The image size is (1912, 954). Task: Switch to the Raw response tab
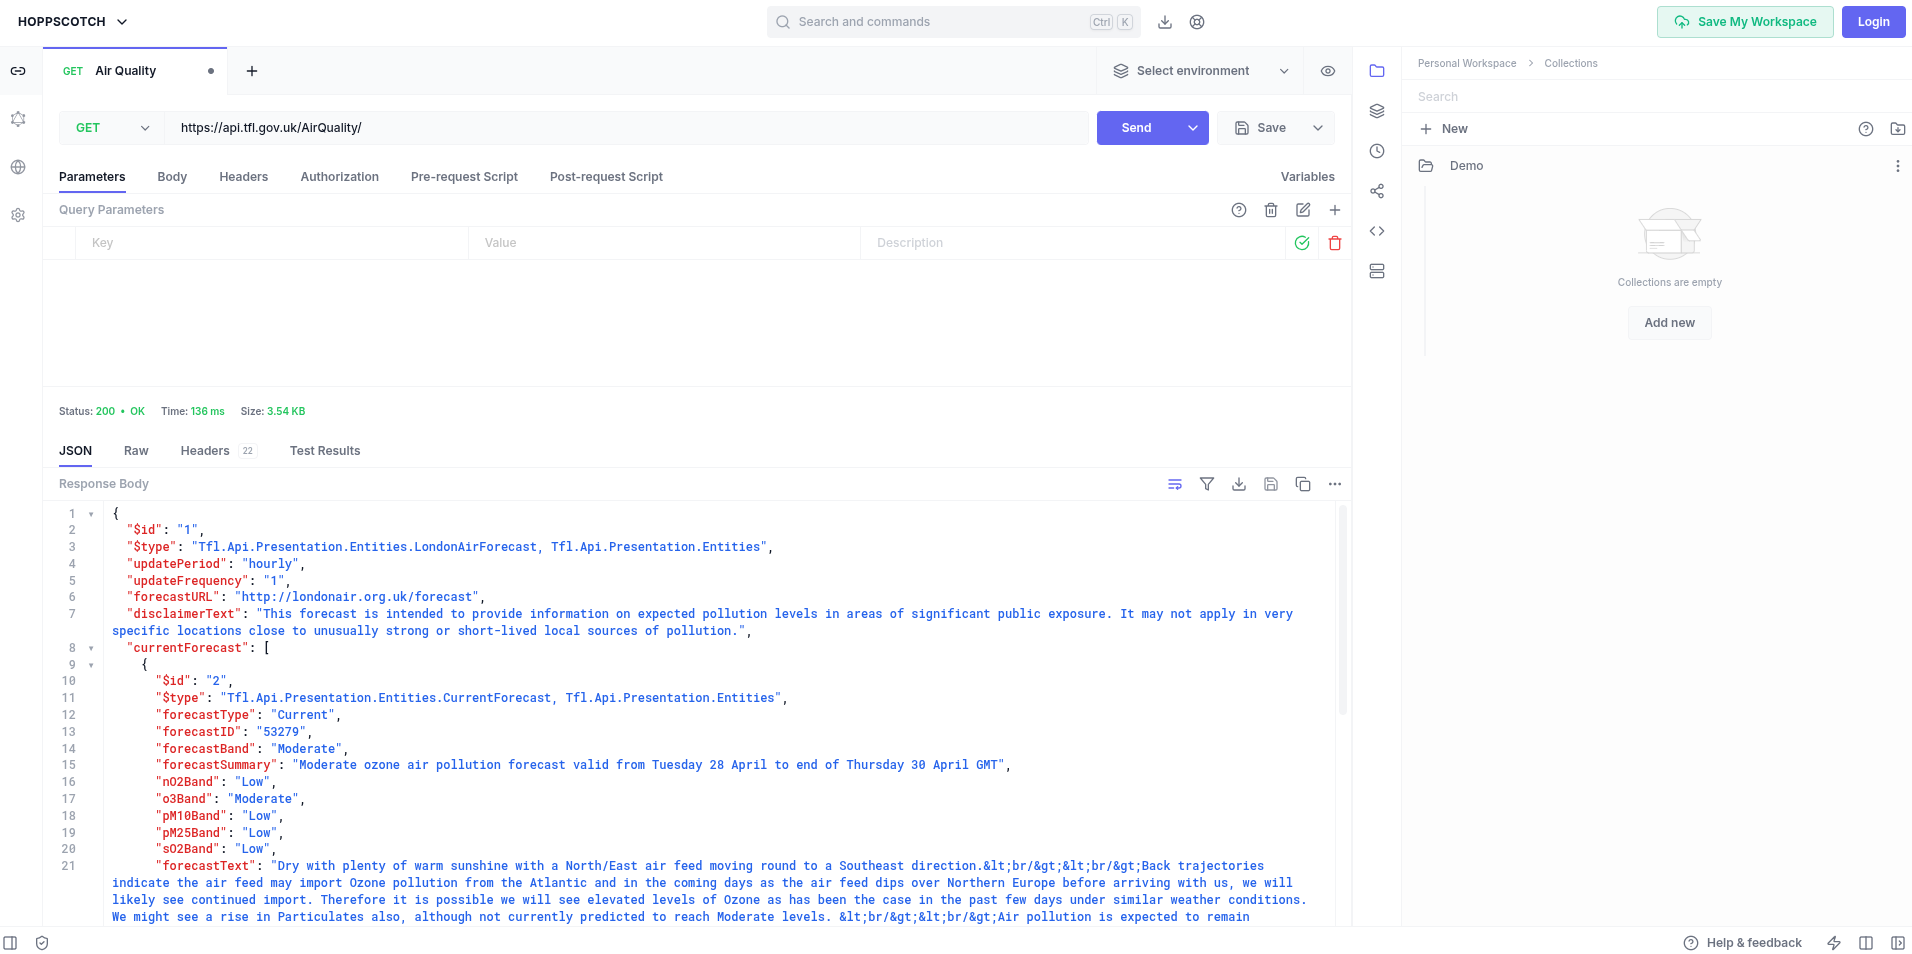[x=136, y=451]
